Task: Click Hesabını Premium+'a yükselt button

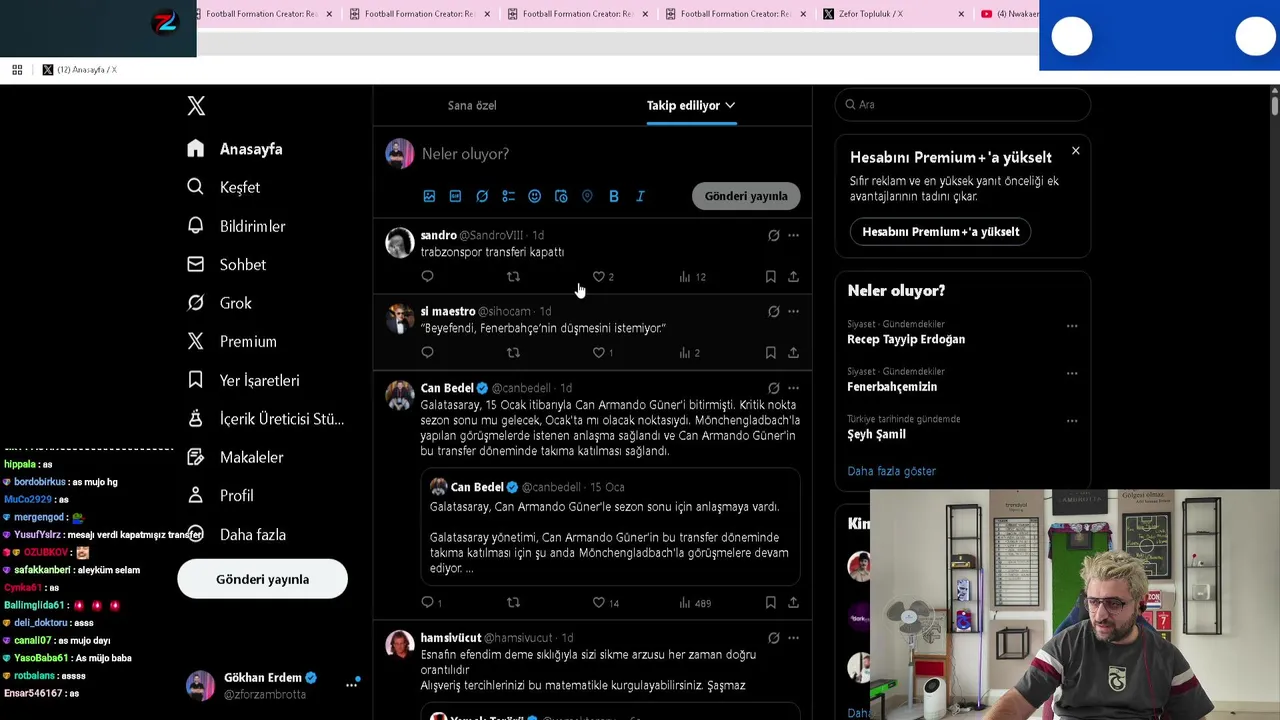Action: pyautogui.click(x=940, y=231)
